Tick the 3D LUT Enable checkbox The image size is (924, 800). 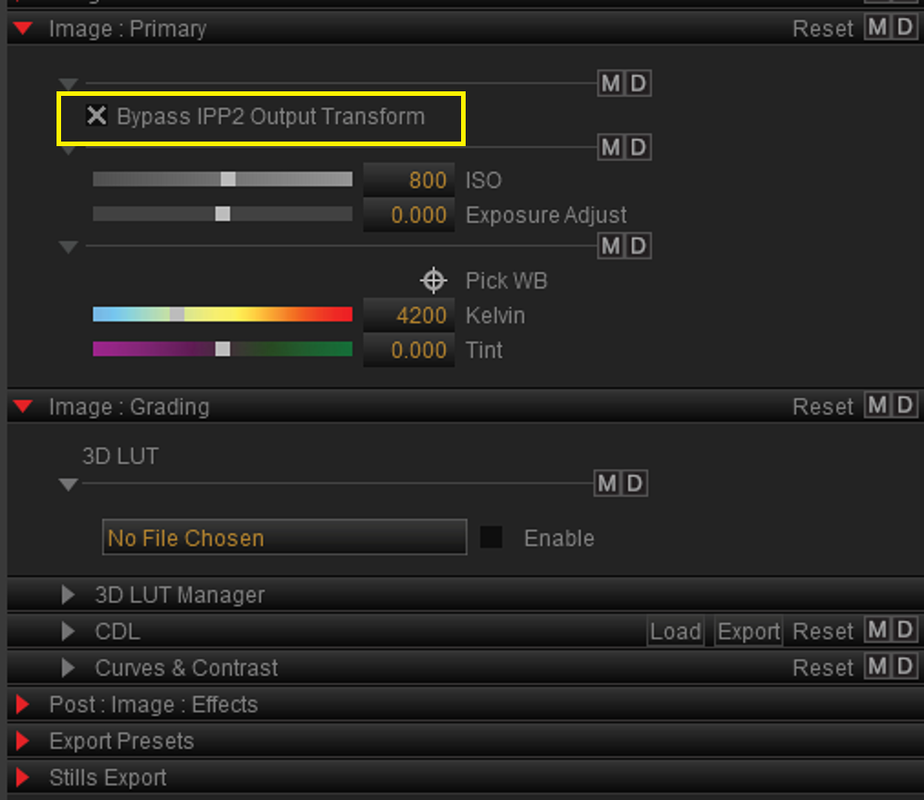[491, 537]
